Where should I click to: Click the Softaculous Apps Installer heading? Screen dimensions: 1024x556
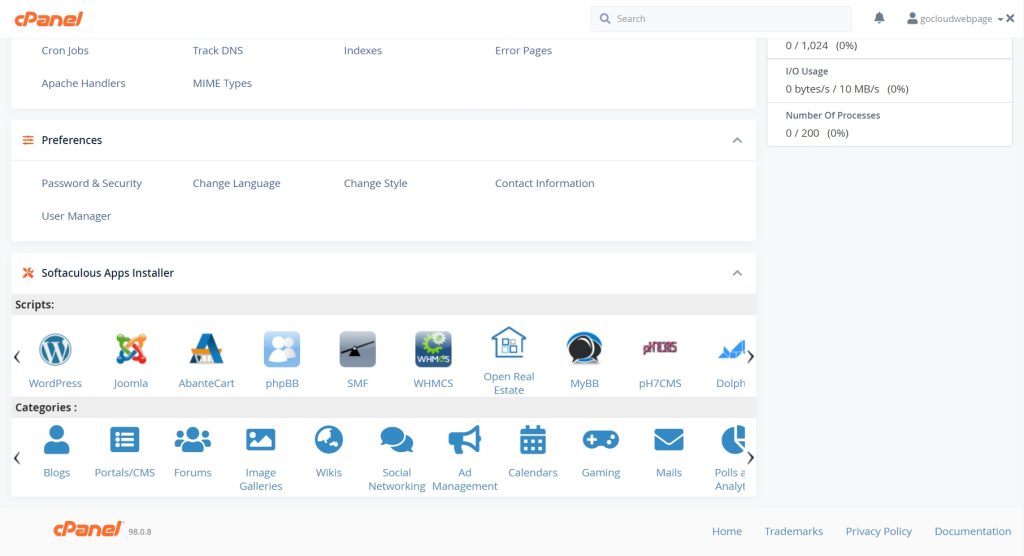[108, 273]
